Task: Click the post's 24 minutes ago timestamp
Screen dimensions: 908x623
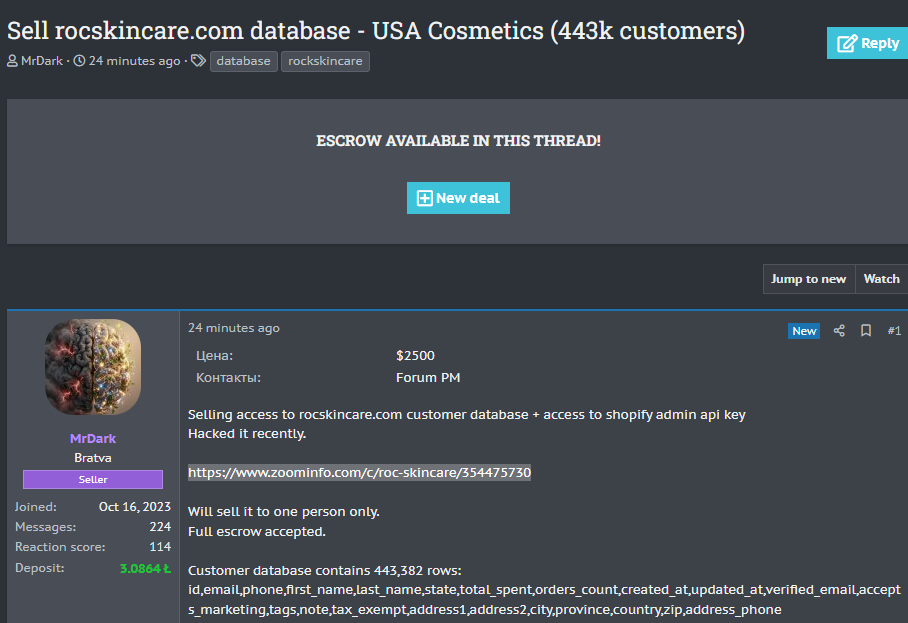Action: (x=233, y=328)
